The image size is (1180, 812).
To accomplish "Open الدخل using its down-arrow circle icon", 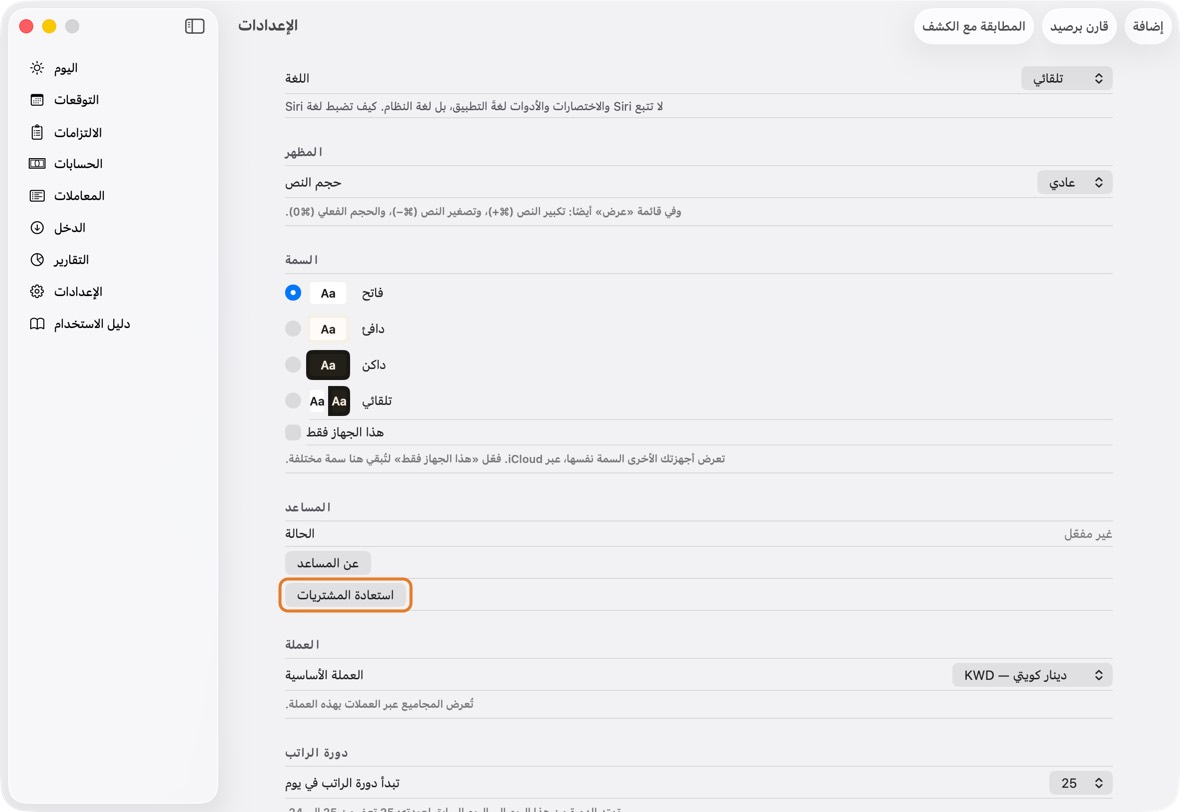I will click(x=37, y=228).
